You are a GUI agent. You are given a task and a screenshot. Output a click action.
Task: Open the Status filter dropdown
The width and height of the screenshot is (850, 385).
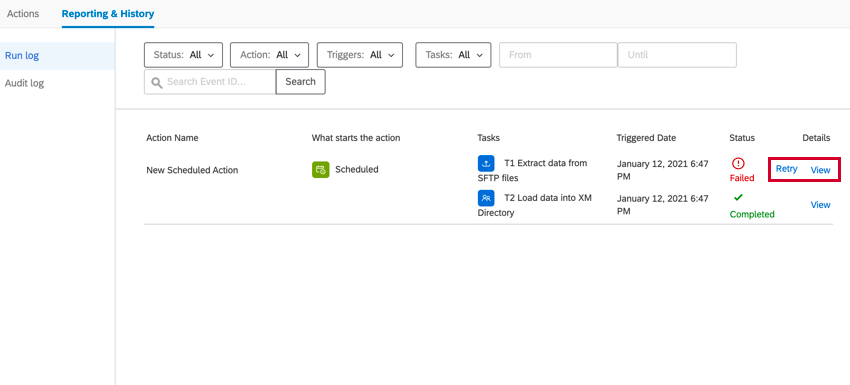point(183,55)
